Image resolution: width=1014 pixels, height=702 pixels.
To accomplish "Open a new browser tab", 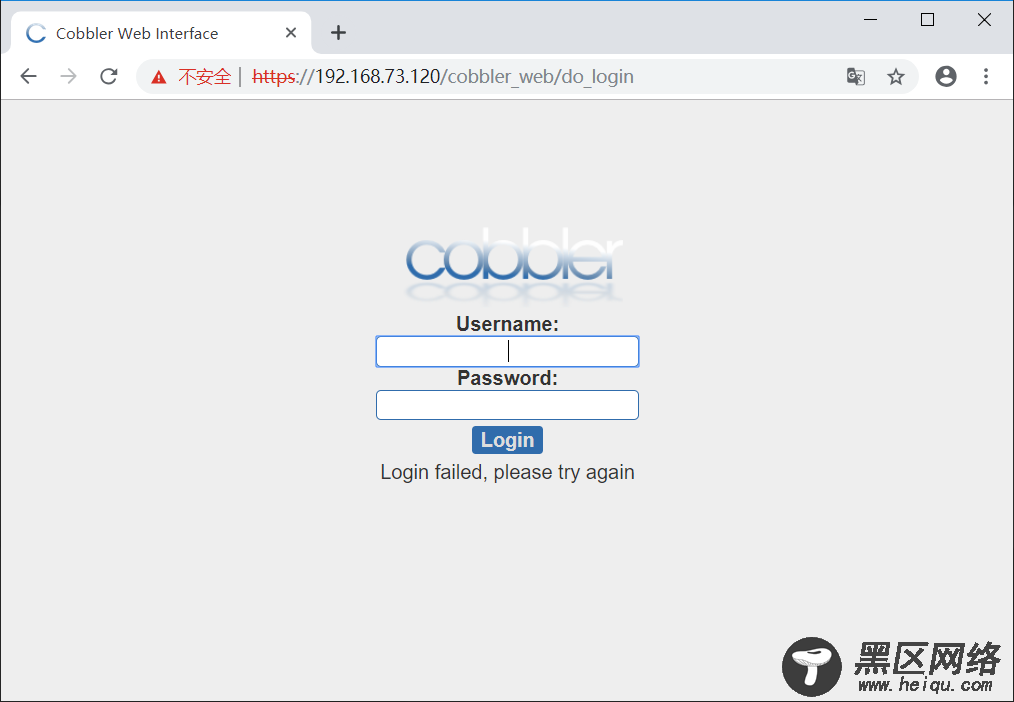I will click(338, 32).
